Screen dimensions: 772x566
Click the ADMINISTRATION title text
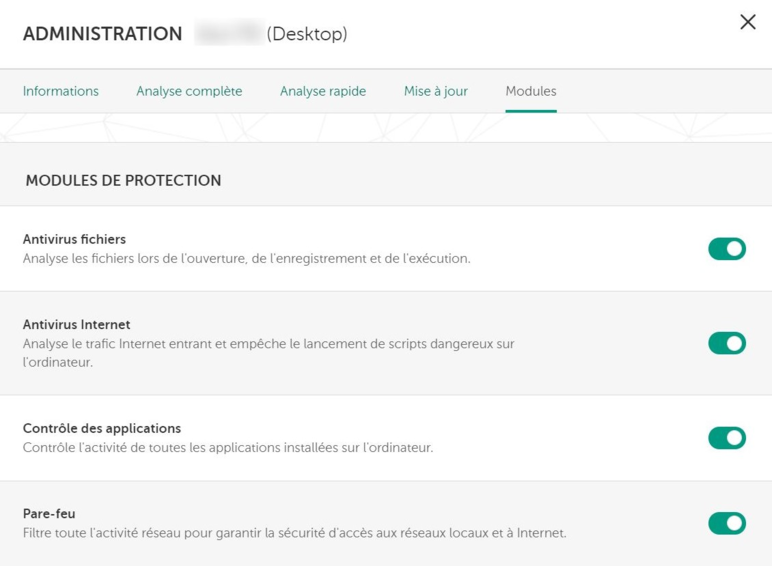[x=102, y=34]
